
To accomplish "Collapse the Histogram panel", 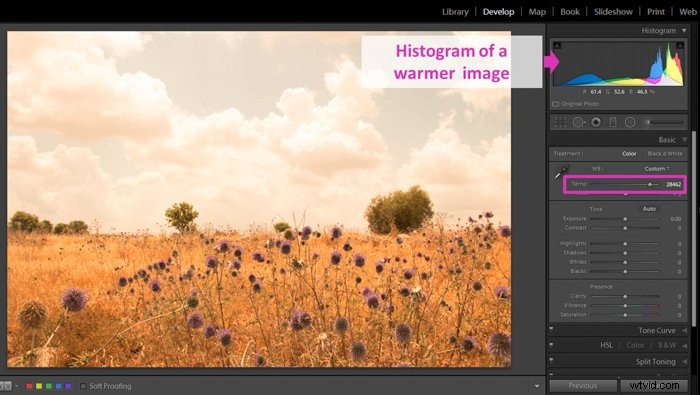I will (684, 30).
